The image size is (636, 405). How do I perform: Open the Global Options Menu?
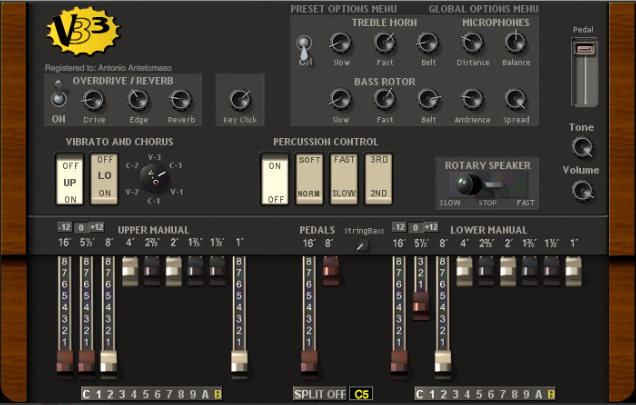(483, 8)
